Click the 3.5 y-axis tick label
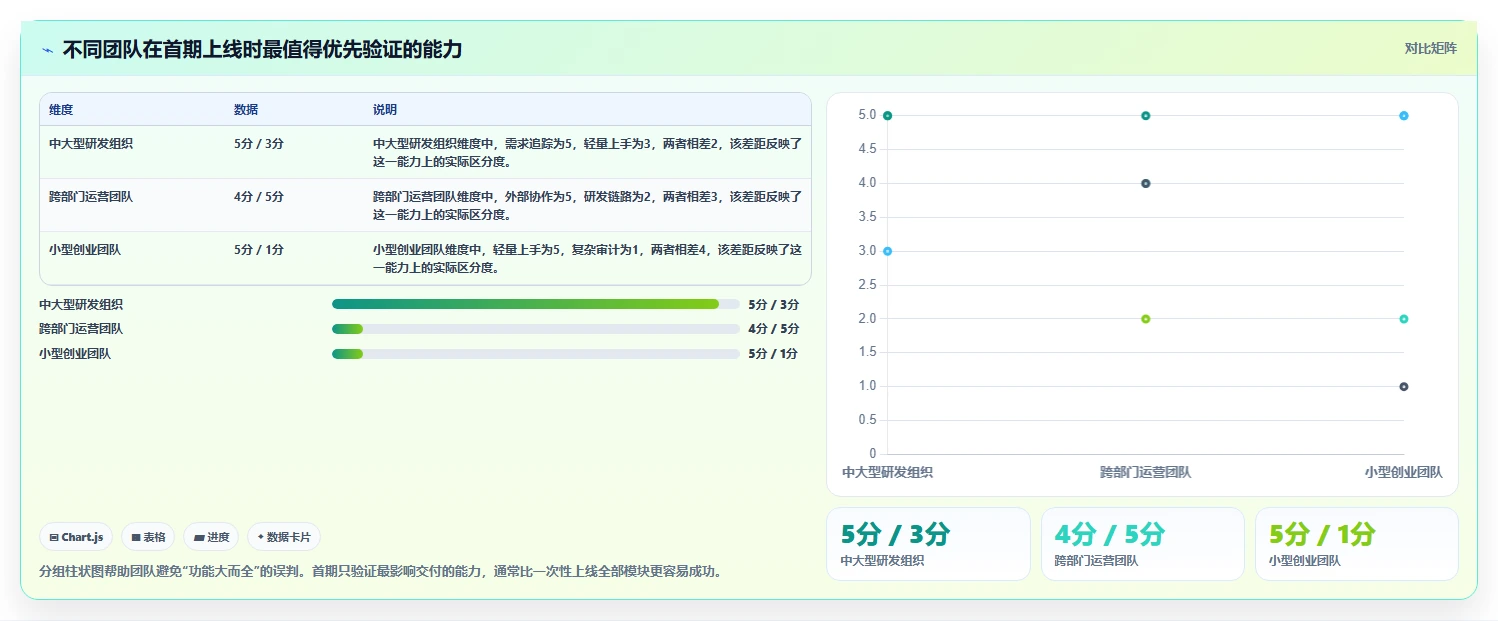 point(867,217)
